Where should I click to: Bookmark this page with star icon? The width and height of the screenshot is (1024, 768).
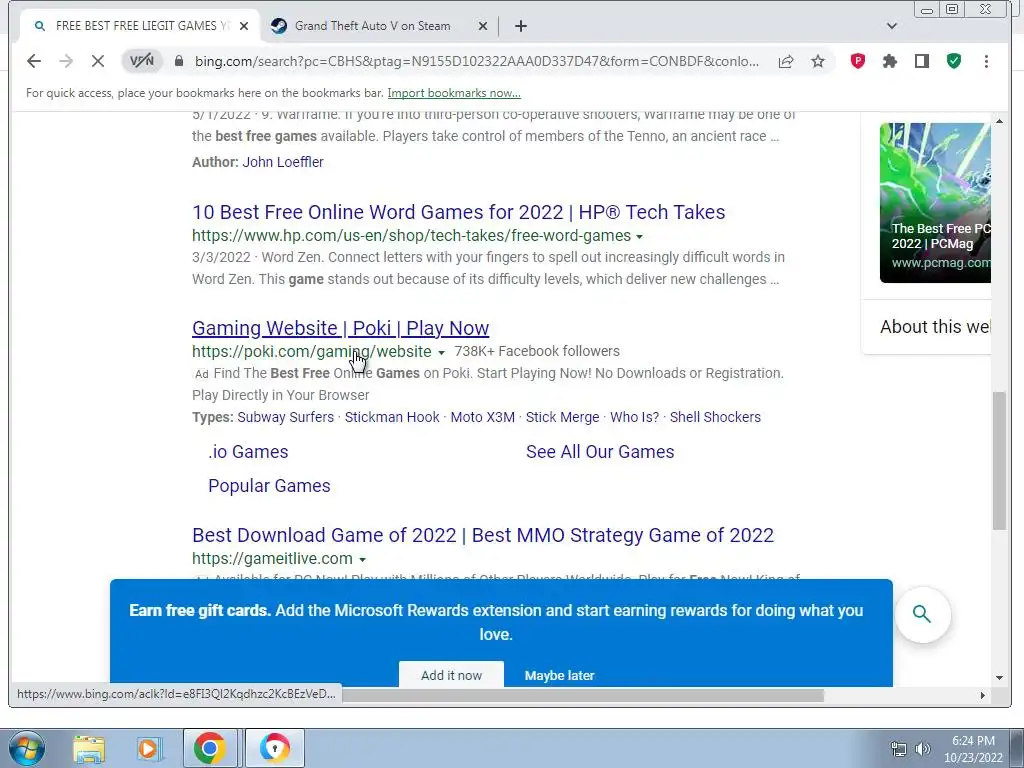(818, 61)
